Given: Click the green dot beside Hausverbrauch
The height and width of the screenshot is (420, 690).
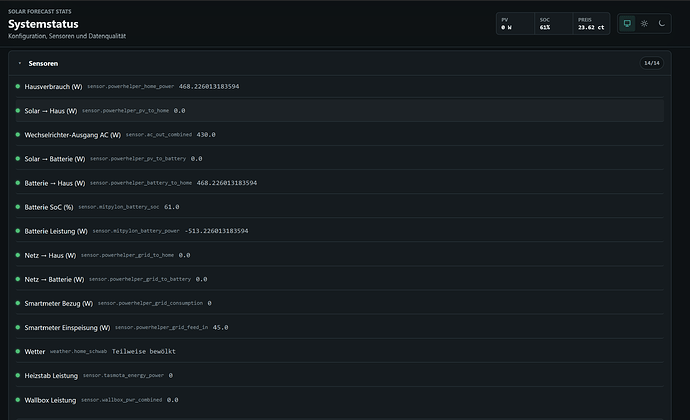Looking at the screenshot, I should click(18, 86).
